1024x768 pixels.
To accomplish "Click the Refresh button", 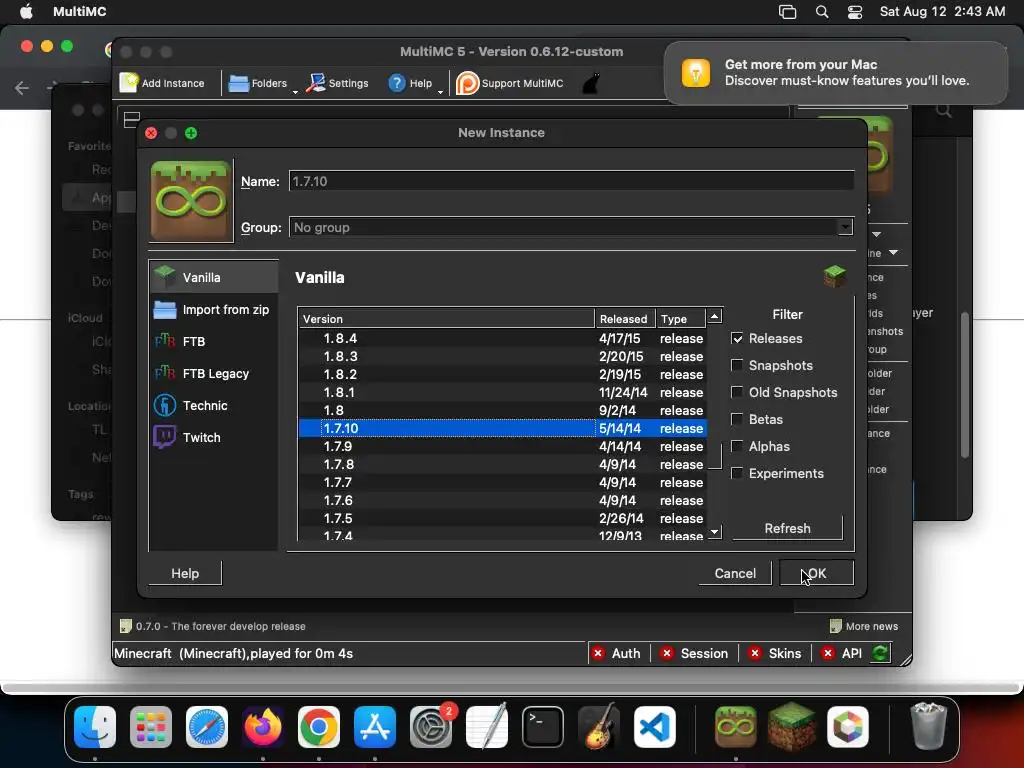I will (x=787, y=528).
